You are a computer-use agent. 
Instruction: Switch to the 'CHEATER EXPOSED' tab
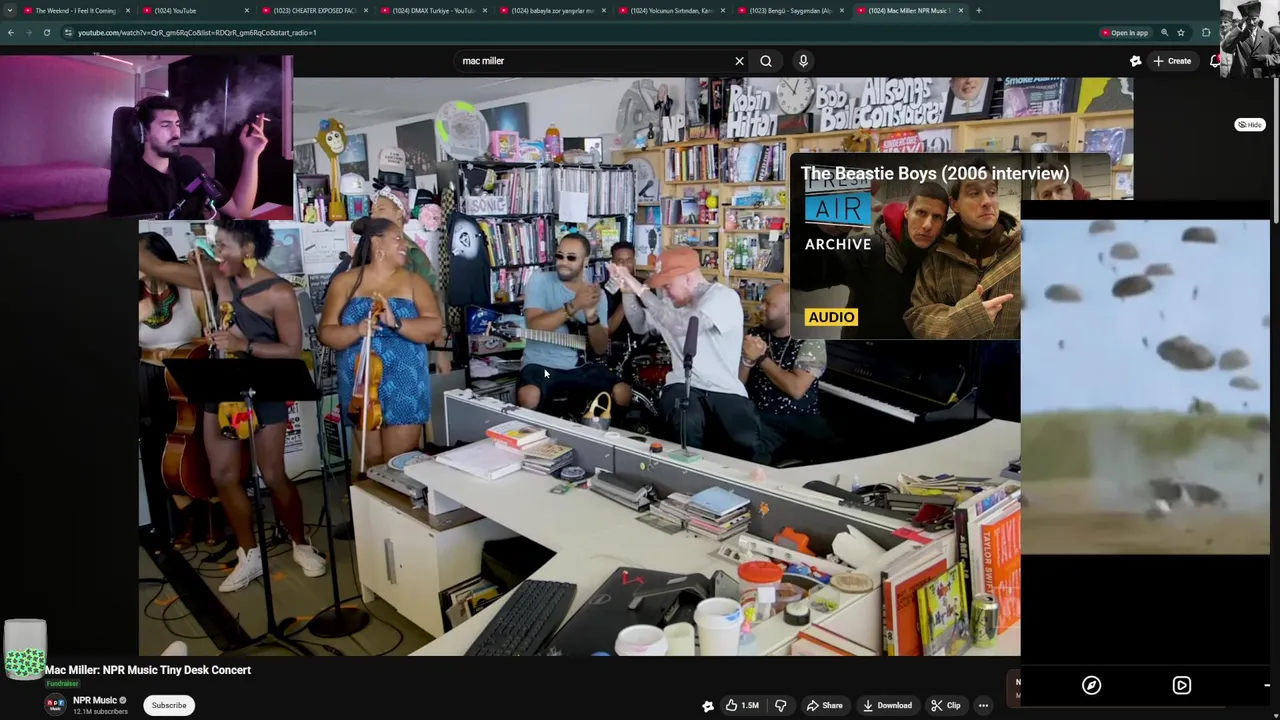point(314,10)
